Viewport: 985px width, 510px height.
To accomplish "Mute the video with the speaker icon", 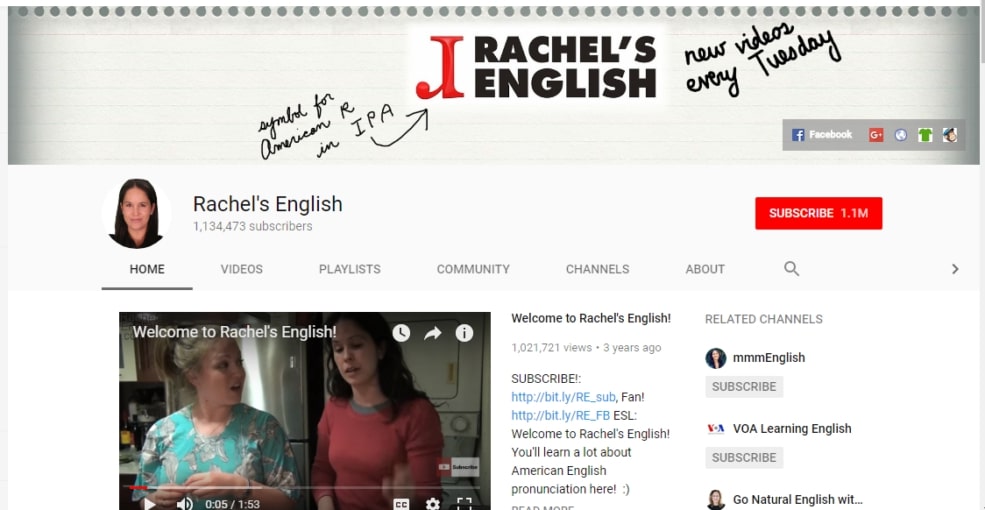I will (x=184, y=503).
